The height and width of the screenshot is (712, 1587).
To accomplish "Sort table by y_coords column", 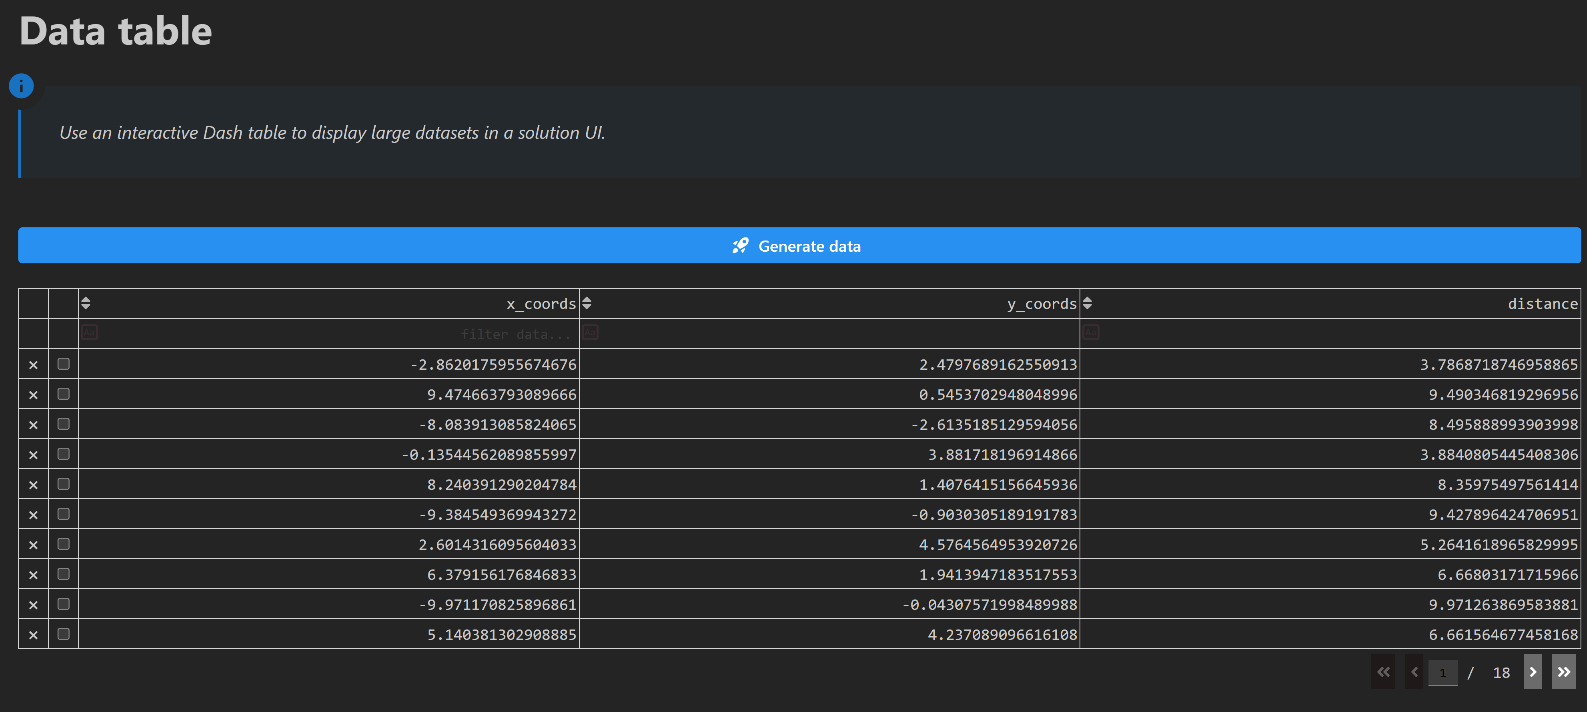I will coord(587,303).
